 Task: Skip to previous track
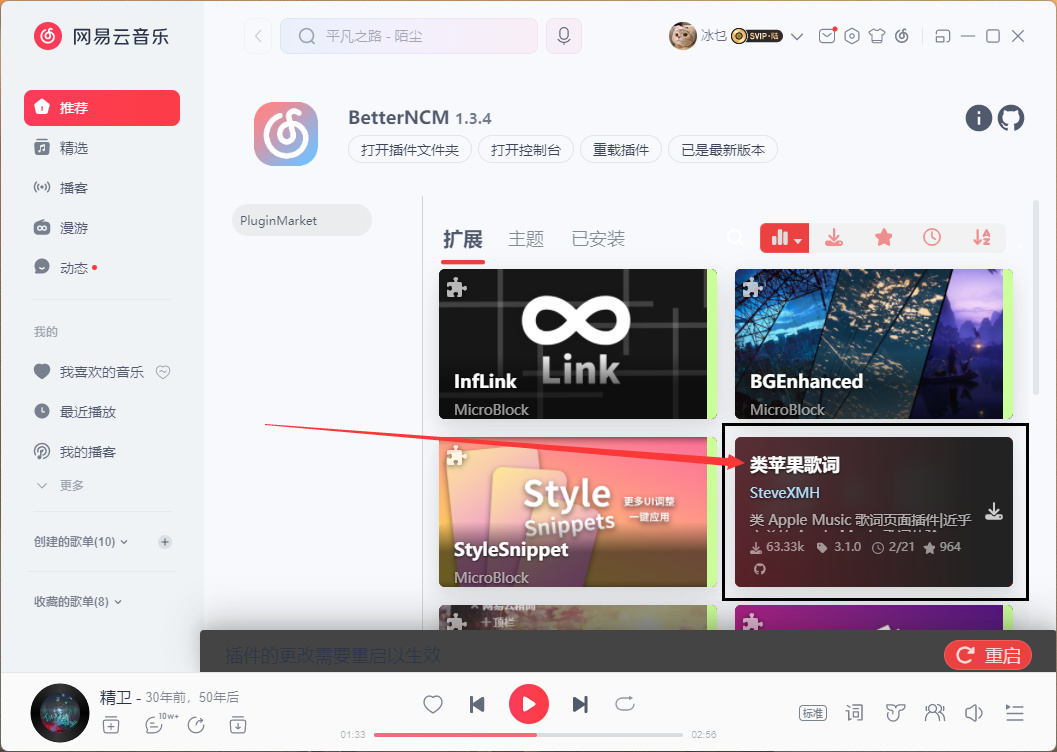coord(477,704)
